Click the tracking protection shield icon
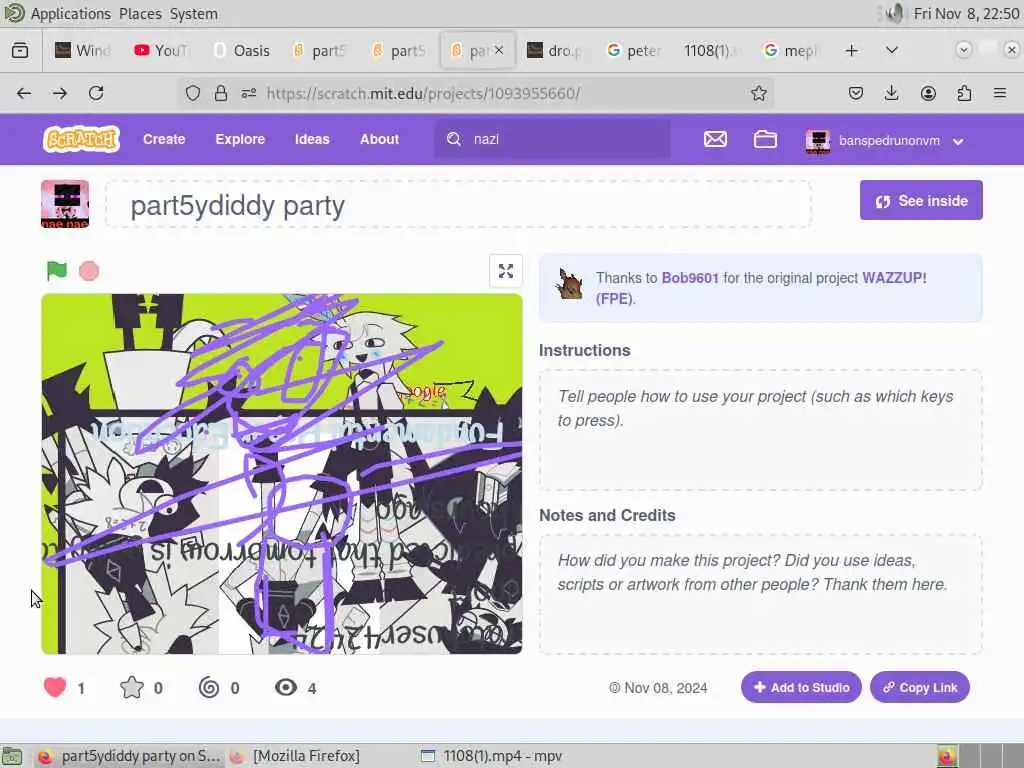1024x768 pixels. tap(193, 93)
